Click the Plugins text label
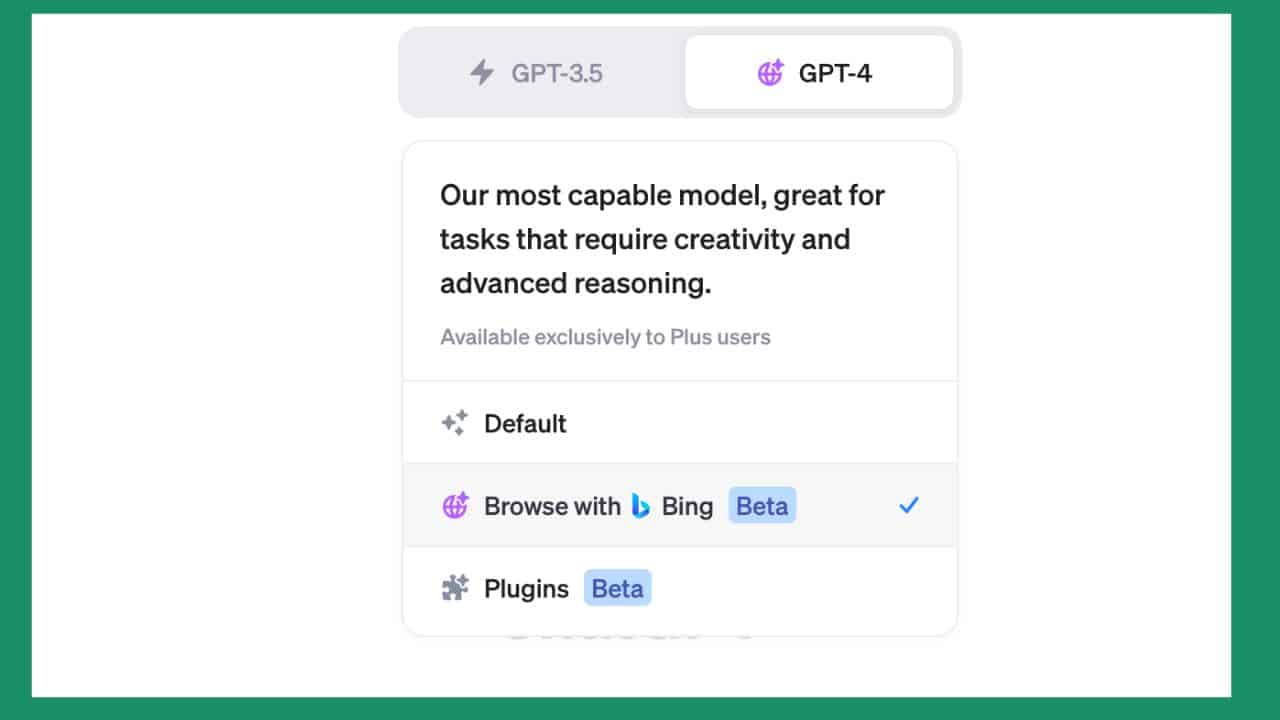Viewport: 1280px width, 720px height. [x=526, y=588]
